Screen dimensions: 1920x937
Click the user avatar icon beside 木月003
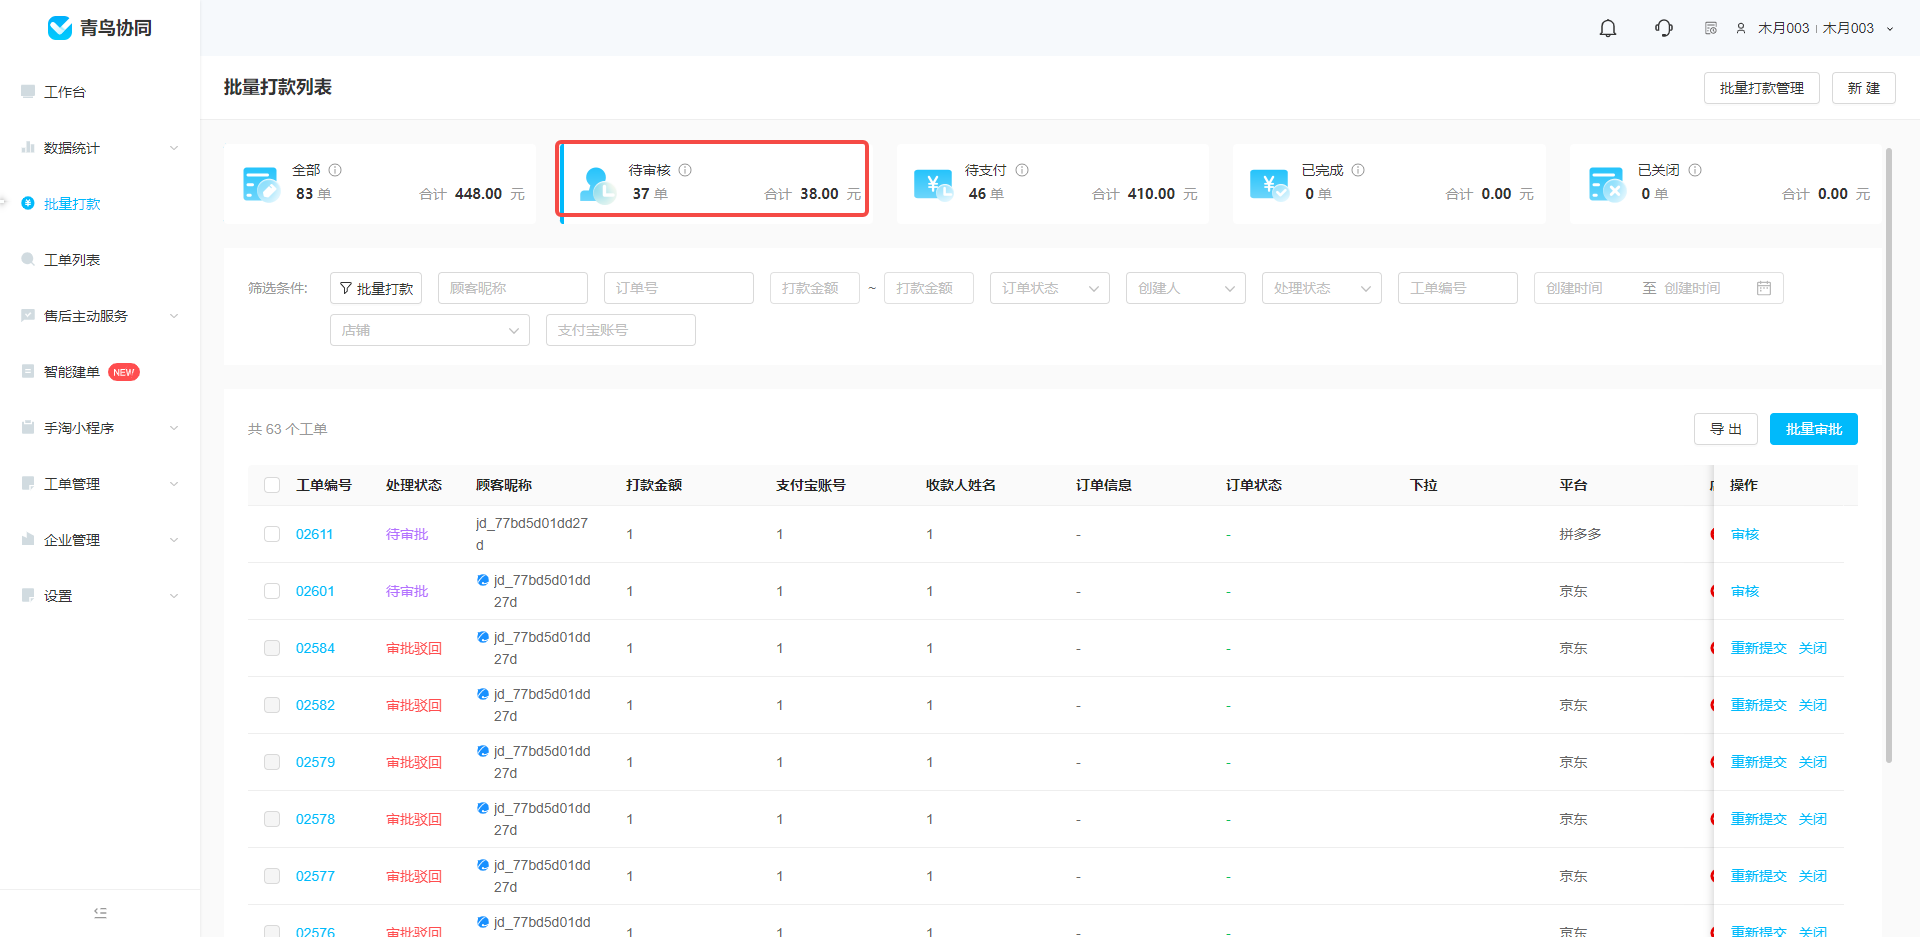[1741, 28]
